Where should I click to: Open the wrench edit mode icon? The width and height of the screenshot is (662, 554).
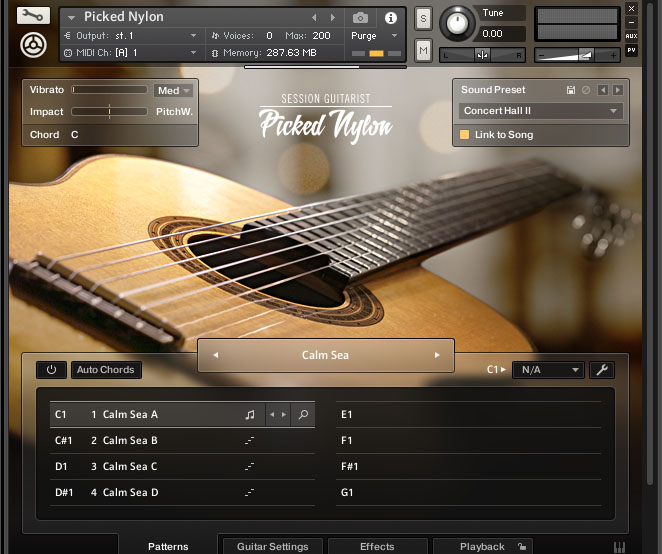pyautogui.click(x=33, y=16)
